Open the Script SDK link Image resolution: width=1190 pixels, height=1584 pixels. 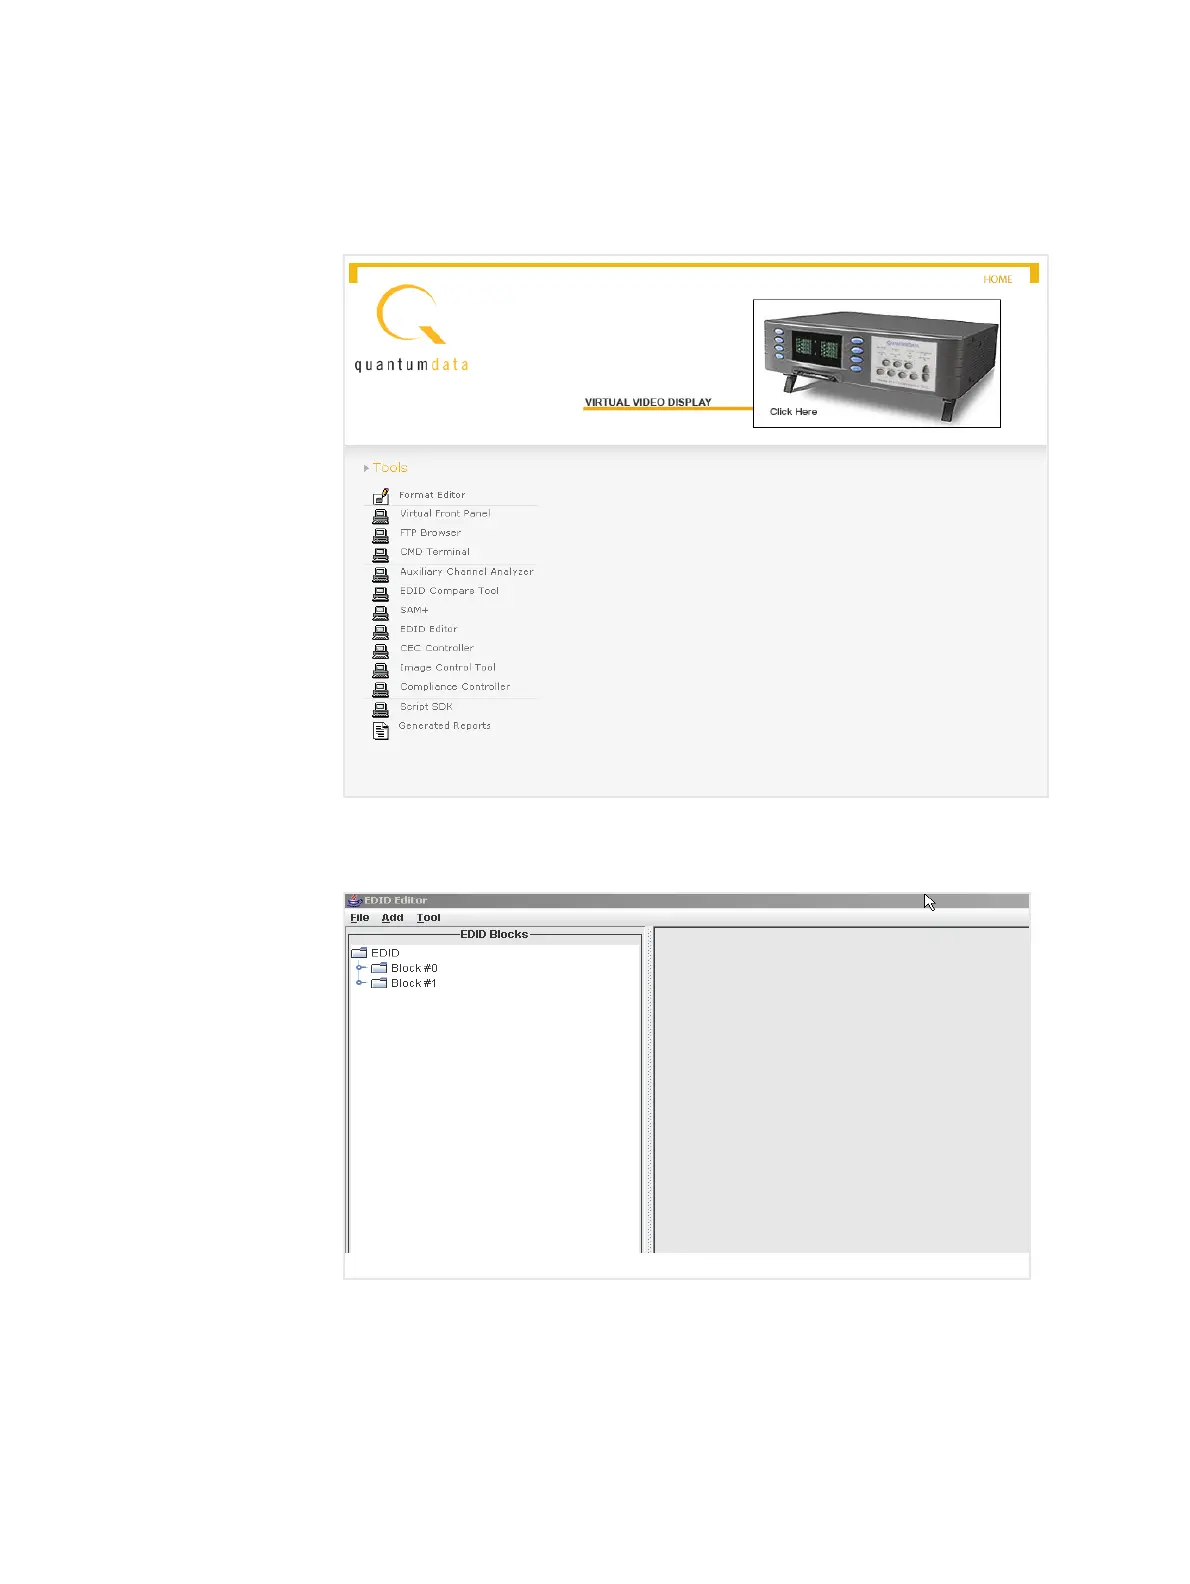pyautogui.click(x=426, y=707)
